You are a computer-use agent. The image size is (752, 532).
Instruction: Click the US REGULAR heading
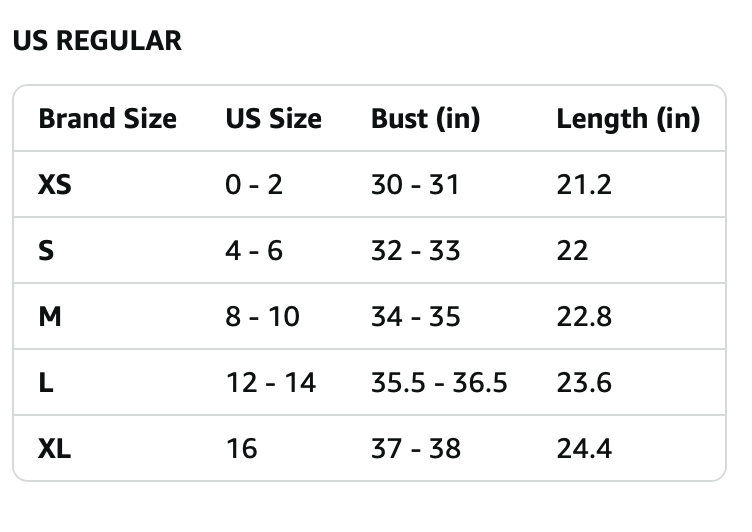(96, 41)
